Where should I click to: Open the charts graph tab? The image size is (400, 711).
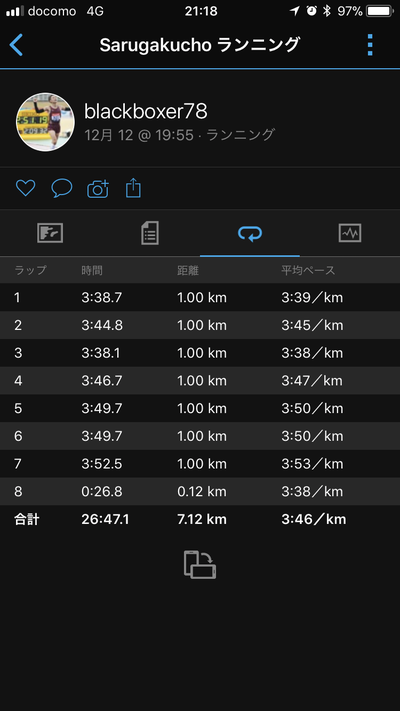[x=350, y=233]
